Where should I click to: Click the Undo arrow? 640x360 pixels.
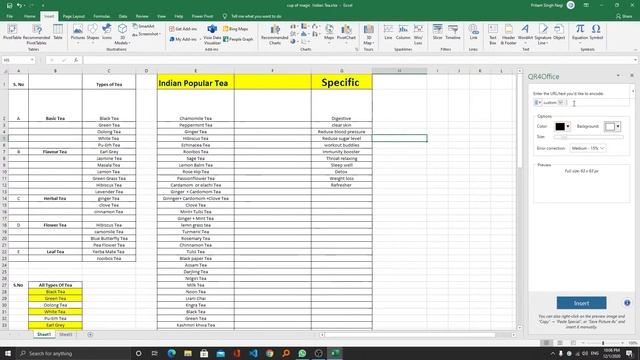click(x=19, y=5)
